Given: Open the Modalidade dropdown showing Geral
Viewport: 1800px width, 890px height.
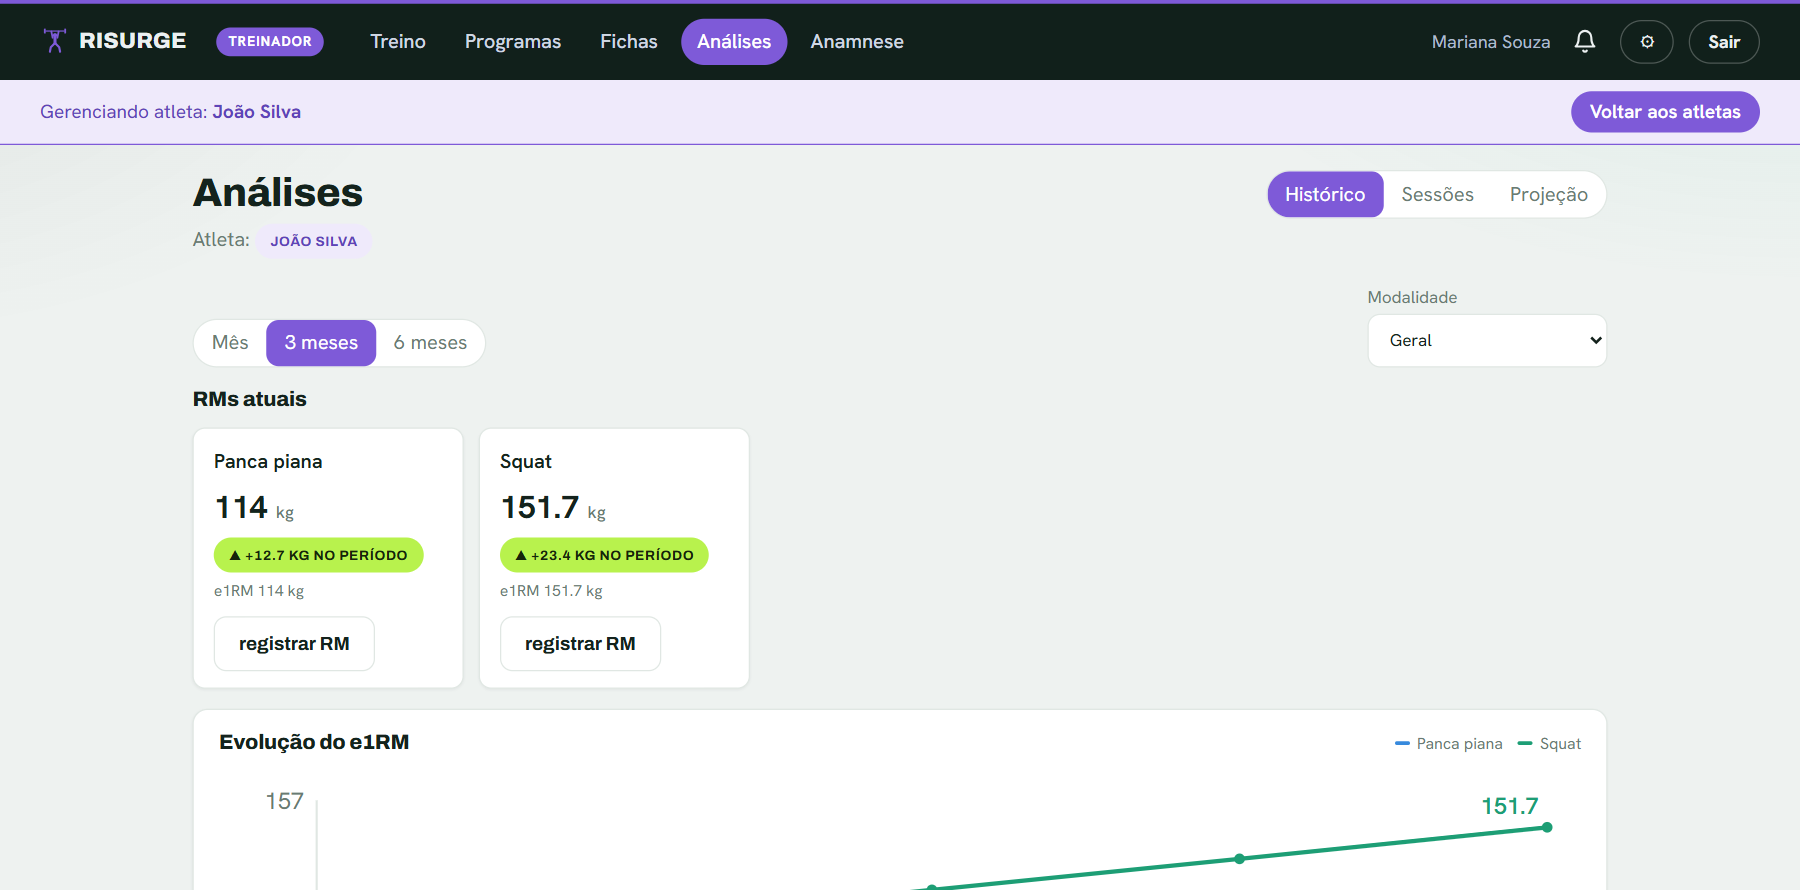Looking at the screenshot, I should click(x=1487, y=341).
